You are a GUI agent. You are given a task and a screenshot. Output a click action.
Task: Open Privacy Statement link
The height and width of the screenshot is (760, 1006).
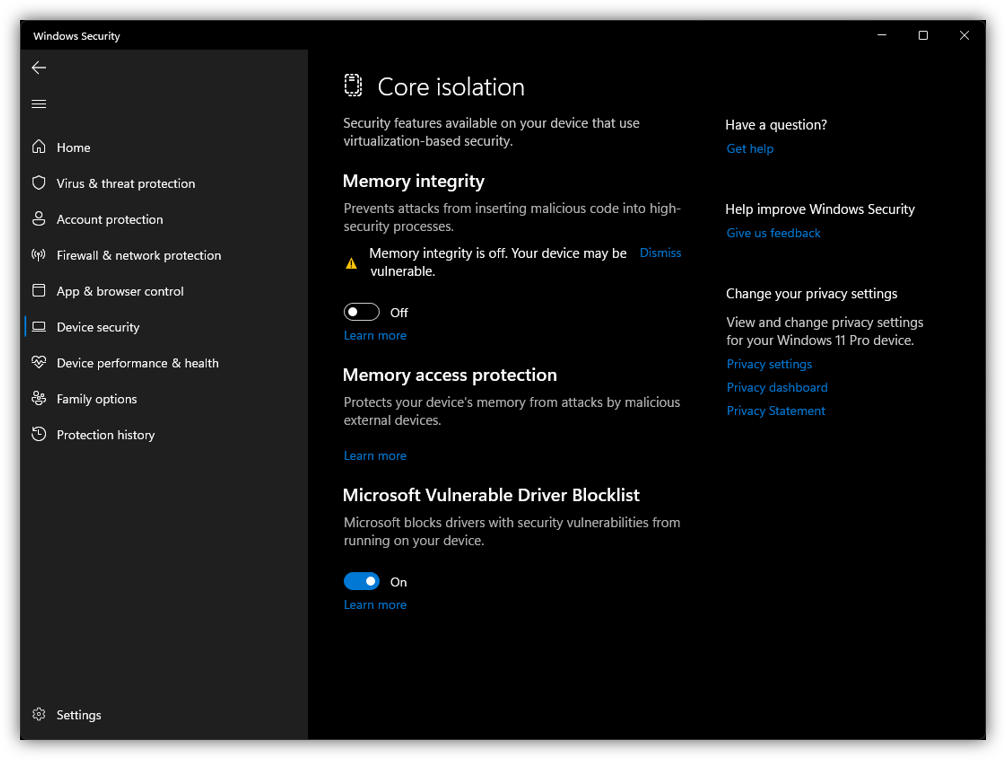click(x=776, y=411)
